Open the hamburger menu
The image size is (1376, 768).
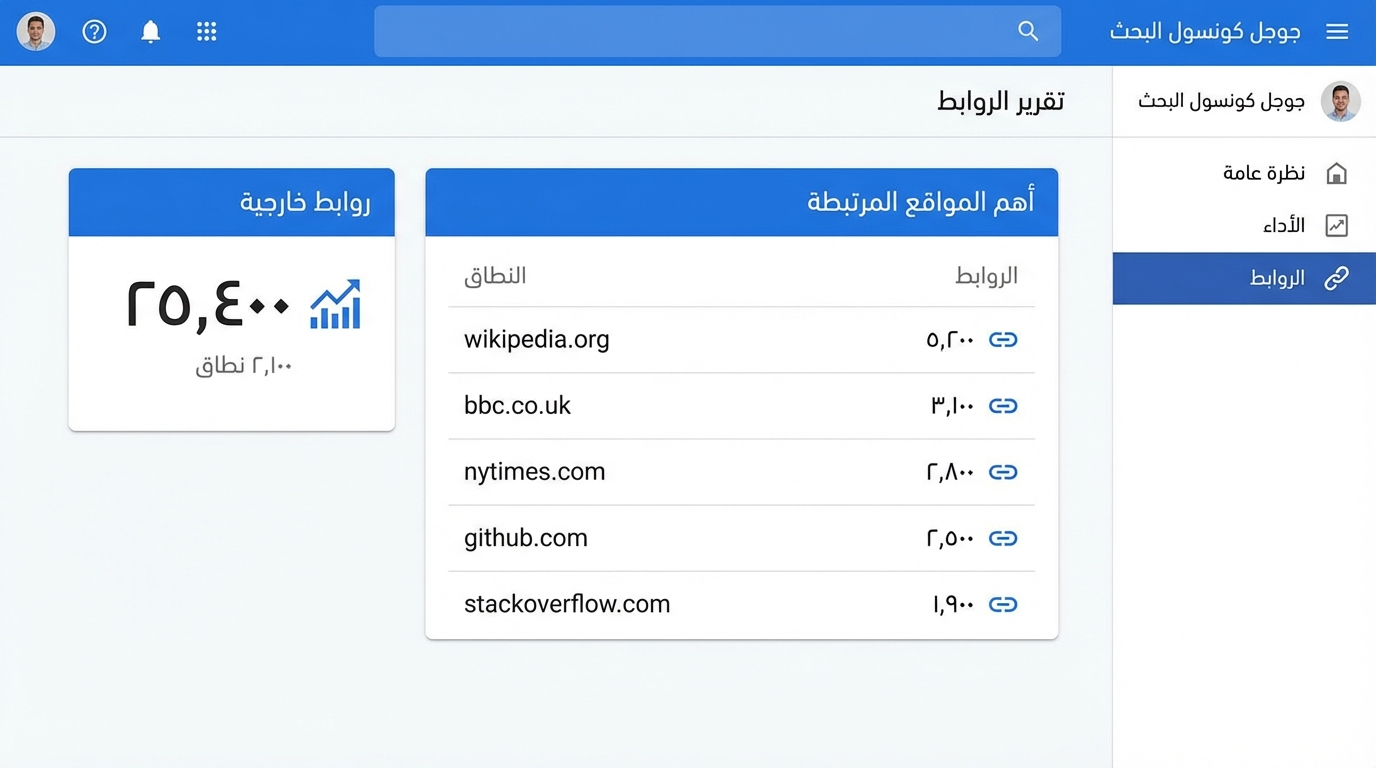click(x=1337, y=31)
